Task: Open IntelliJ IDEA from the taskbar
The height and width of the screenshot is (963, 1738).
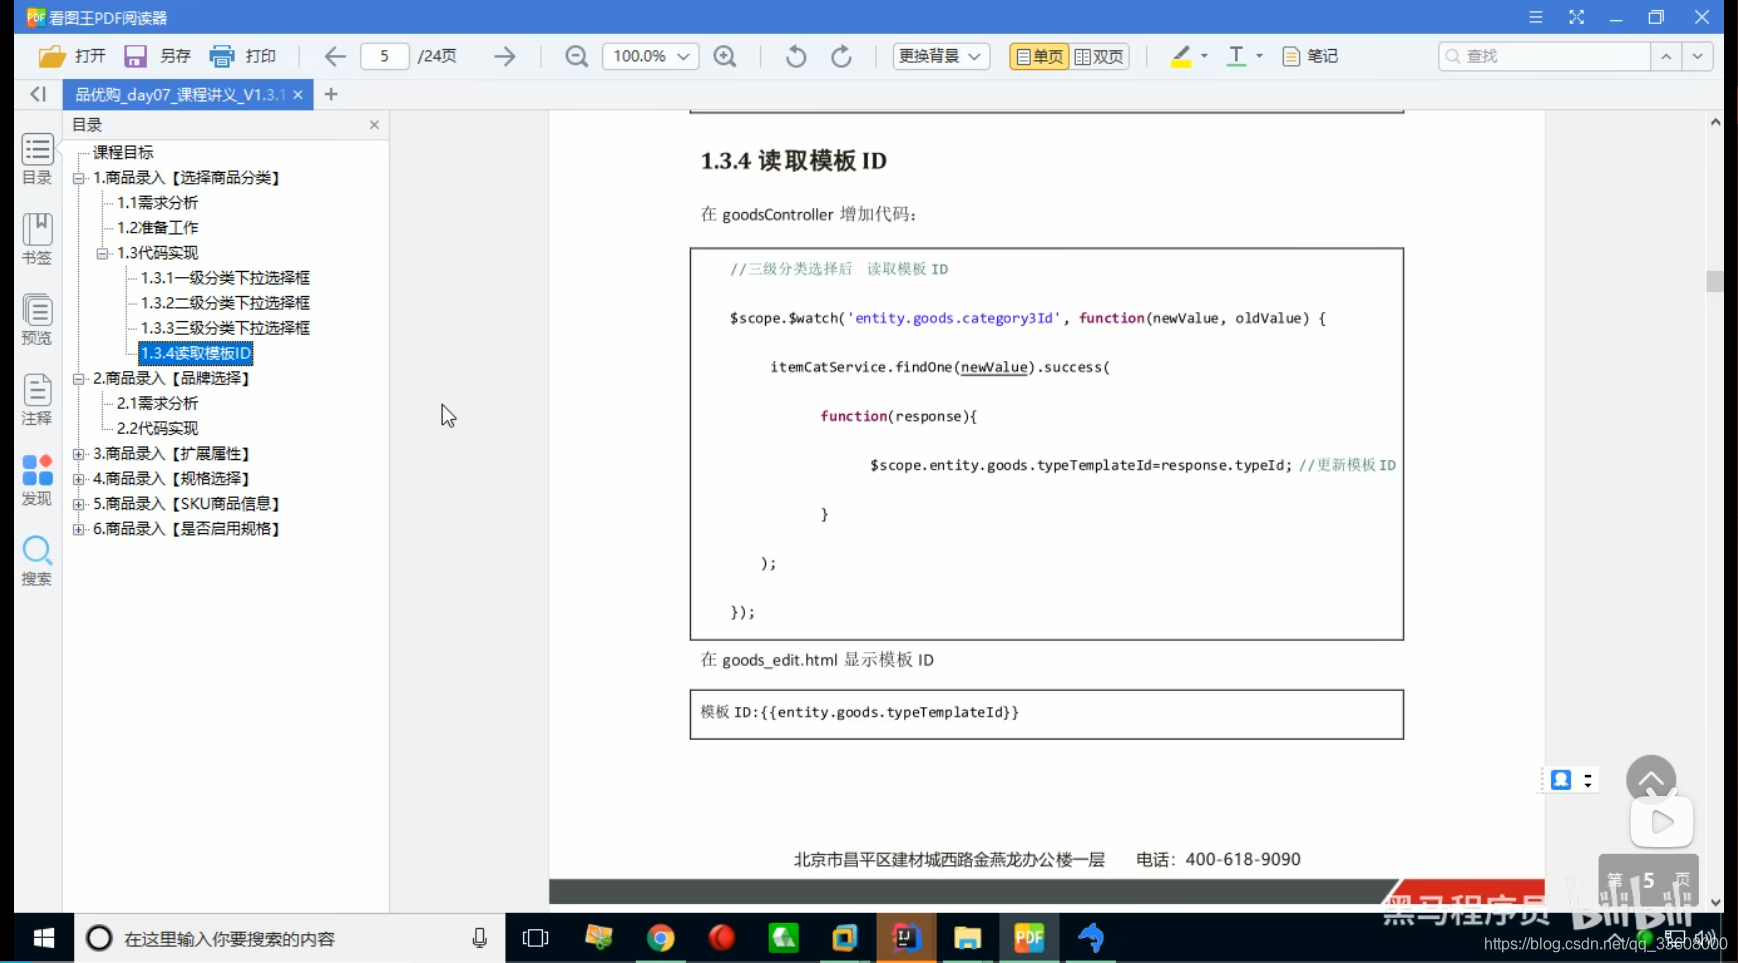Action: point(906,938)
